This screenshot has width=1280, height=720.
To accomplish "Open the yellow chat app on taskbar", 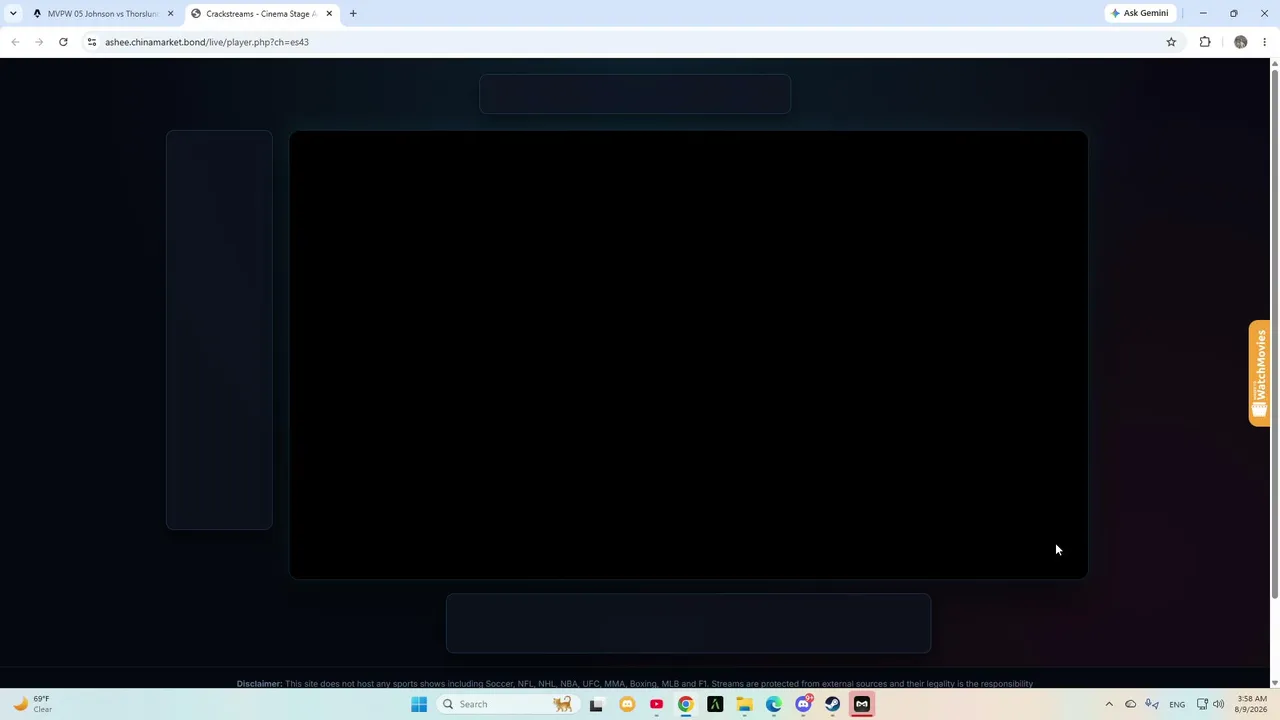I will click(627, 704).
